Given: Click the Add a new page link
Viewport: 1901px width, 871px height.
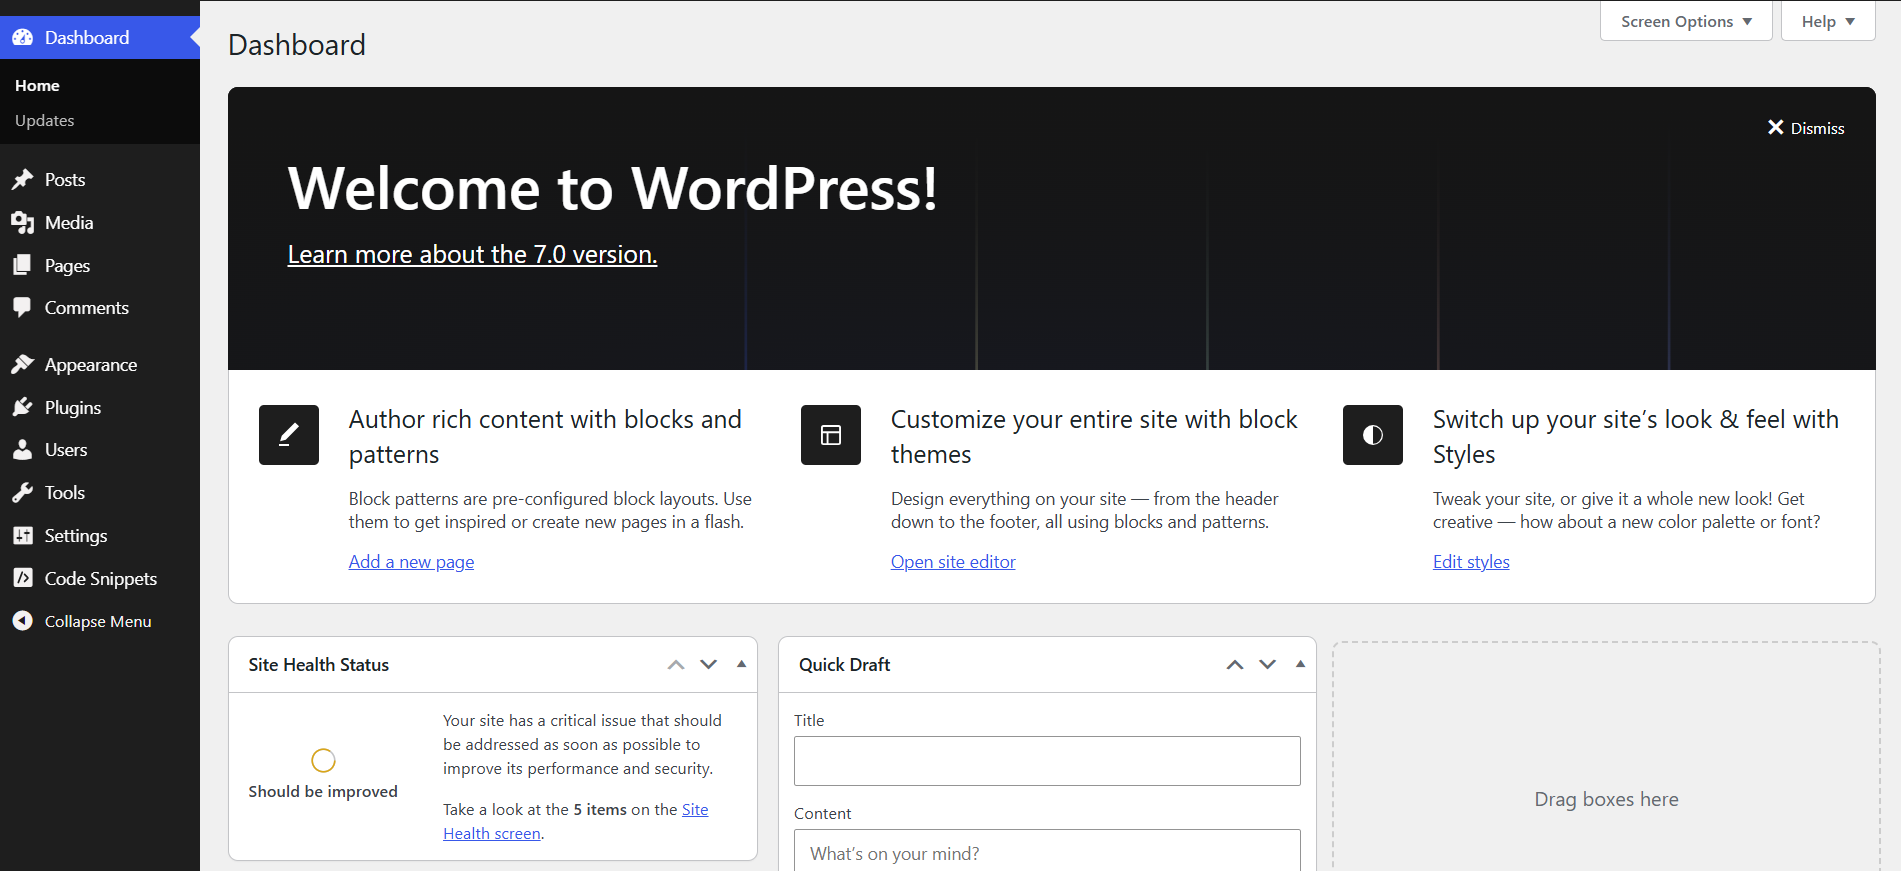Looking at the screenshot, I should click(x=411, y=562).
